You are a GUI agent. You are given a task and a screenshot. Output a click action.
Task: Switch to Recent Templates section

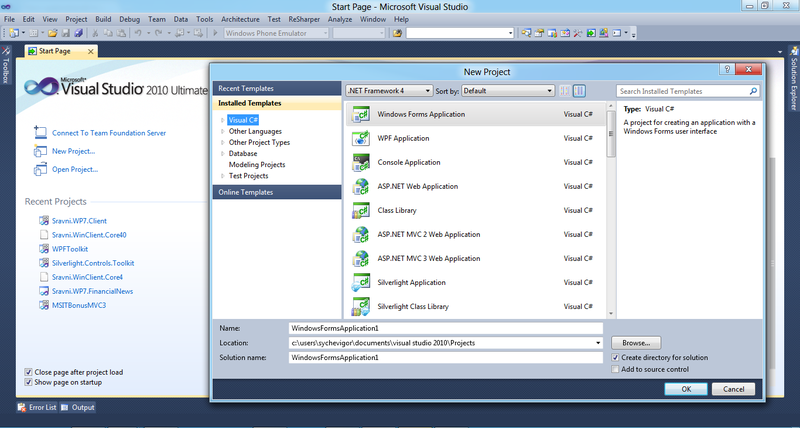[277, 88]
